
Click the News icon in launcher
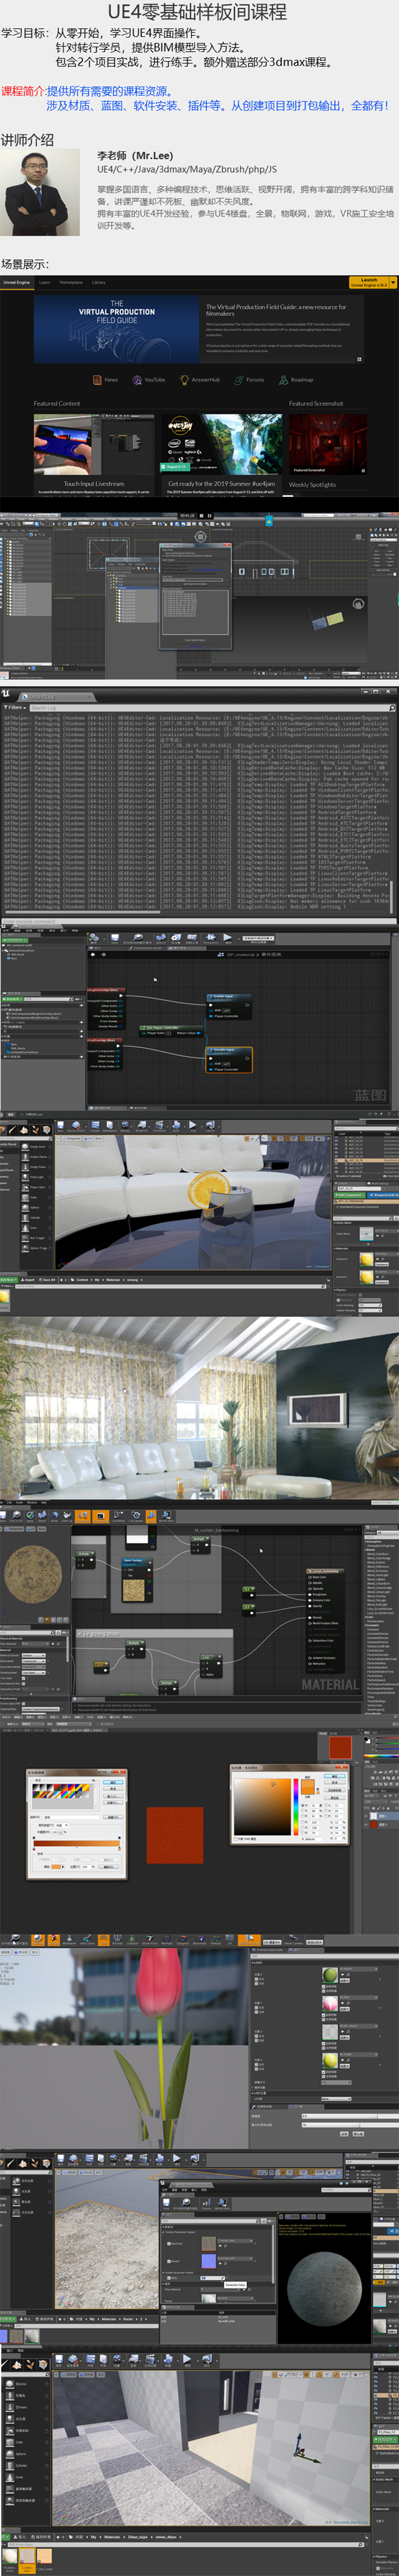point(97,380)
